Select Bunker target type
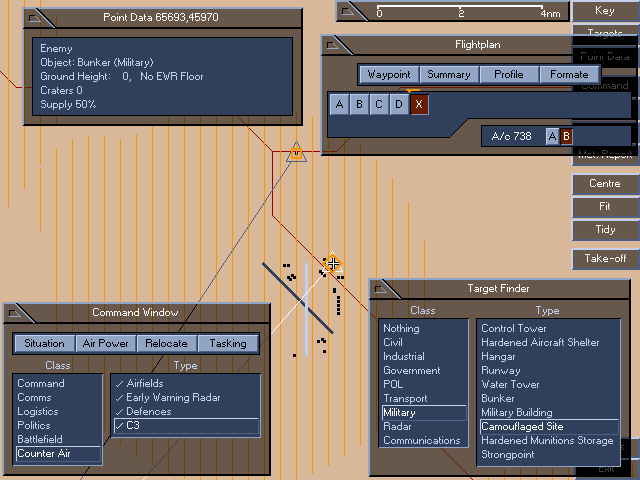 point(549,398)
